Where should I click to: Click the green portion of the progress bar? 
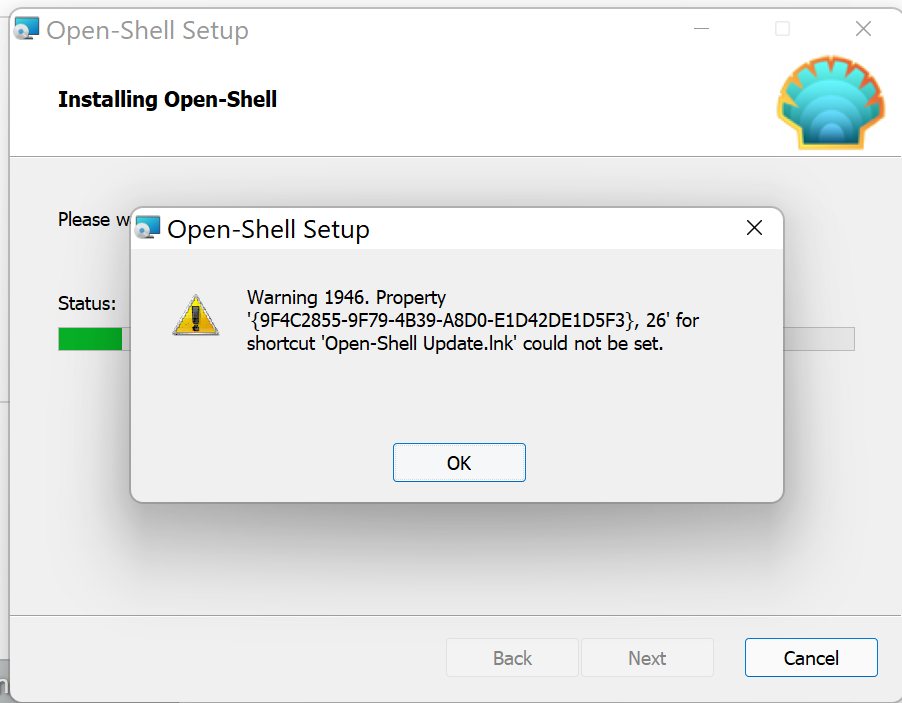coord(90,339)
